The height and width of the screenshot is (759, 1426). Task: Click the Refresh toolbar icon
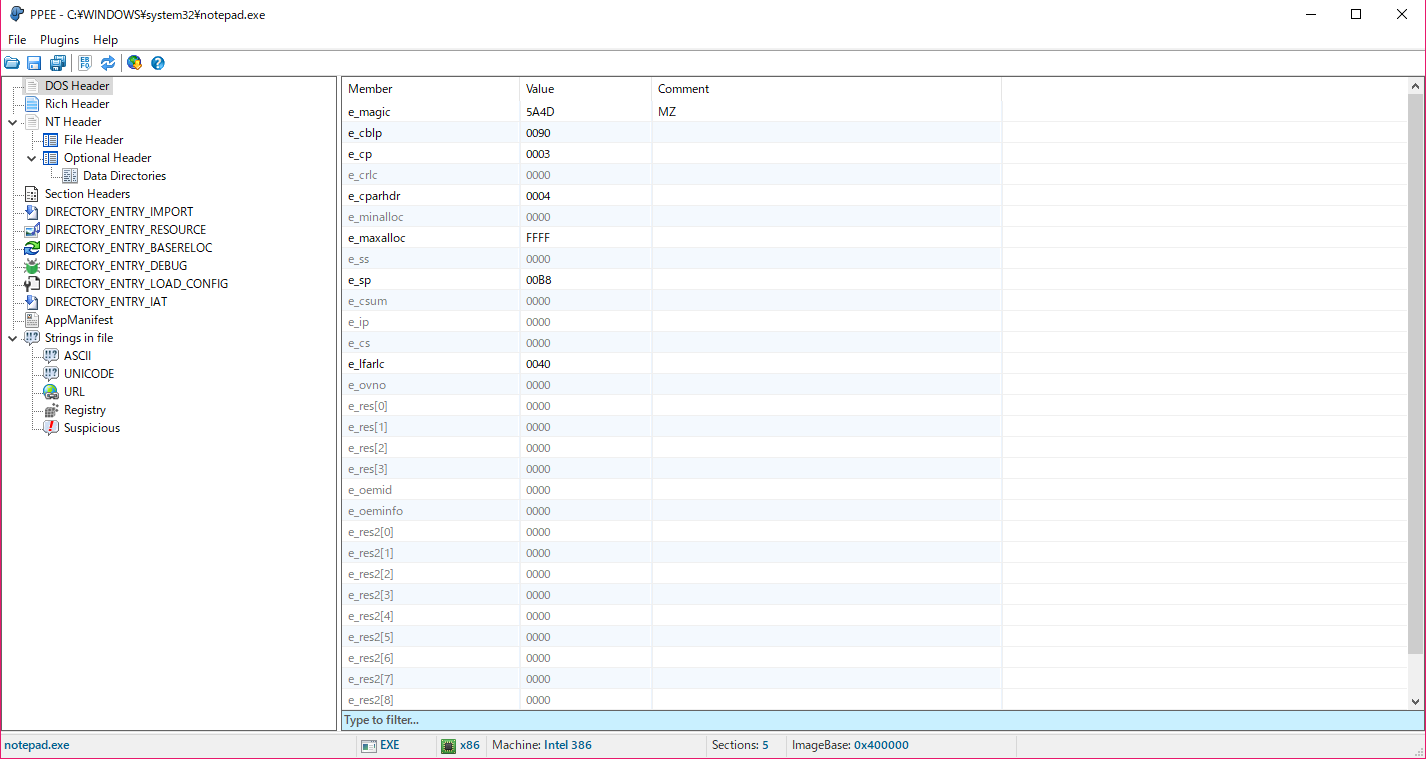coord(108,62)
